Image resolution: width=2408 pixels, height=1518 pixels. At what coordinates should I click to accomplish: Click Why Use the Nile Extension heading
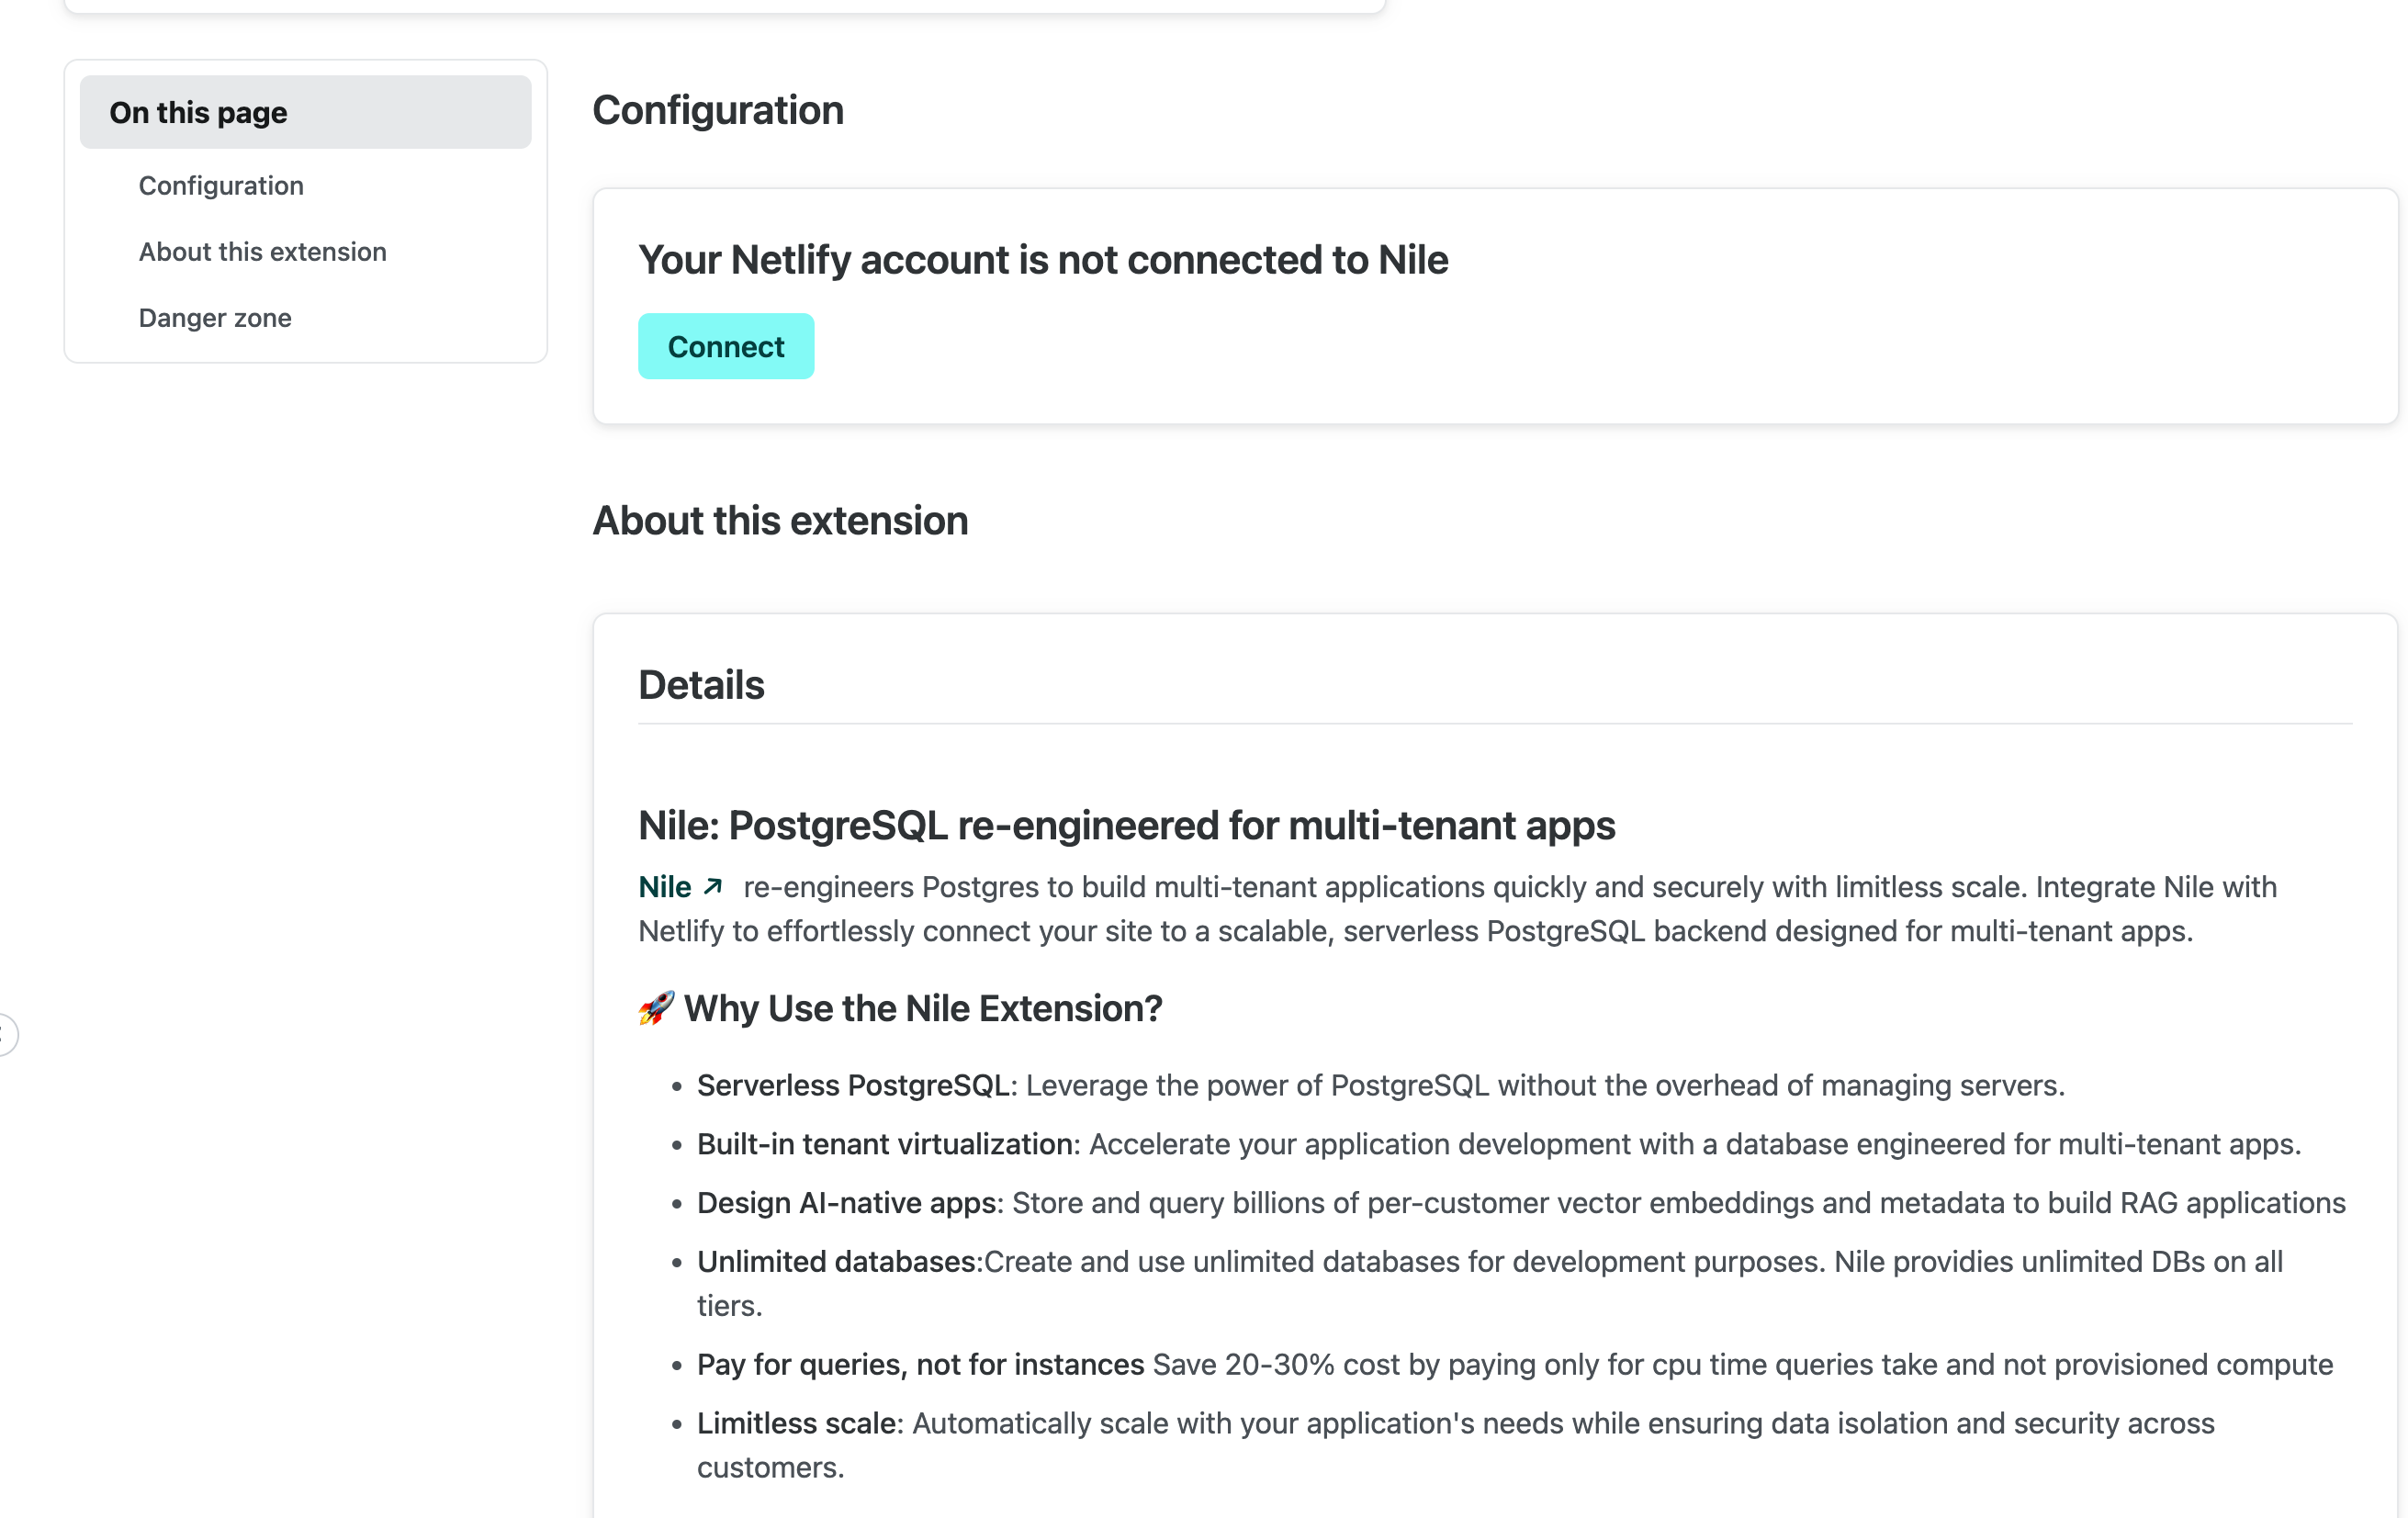922,1008
